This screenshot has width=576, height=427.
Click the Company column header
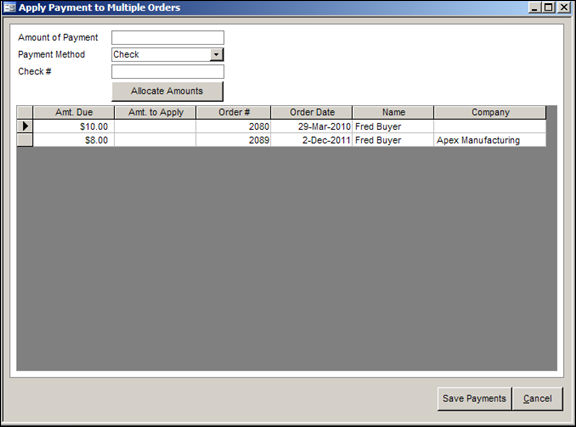pos(490,112)
